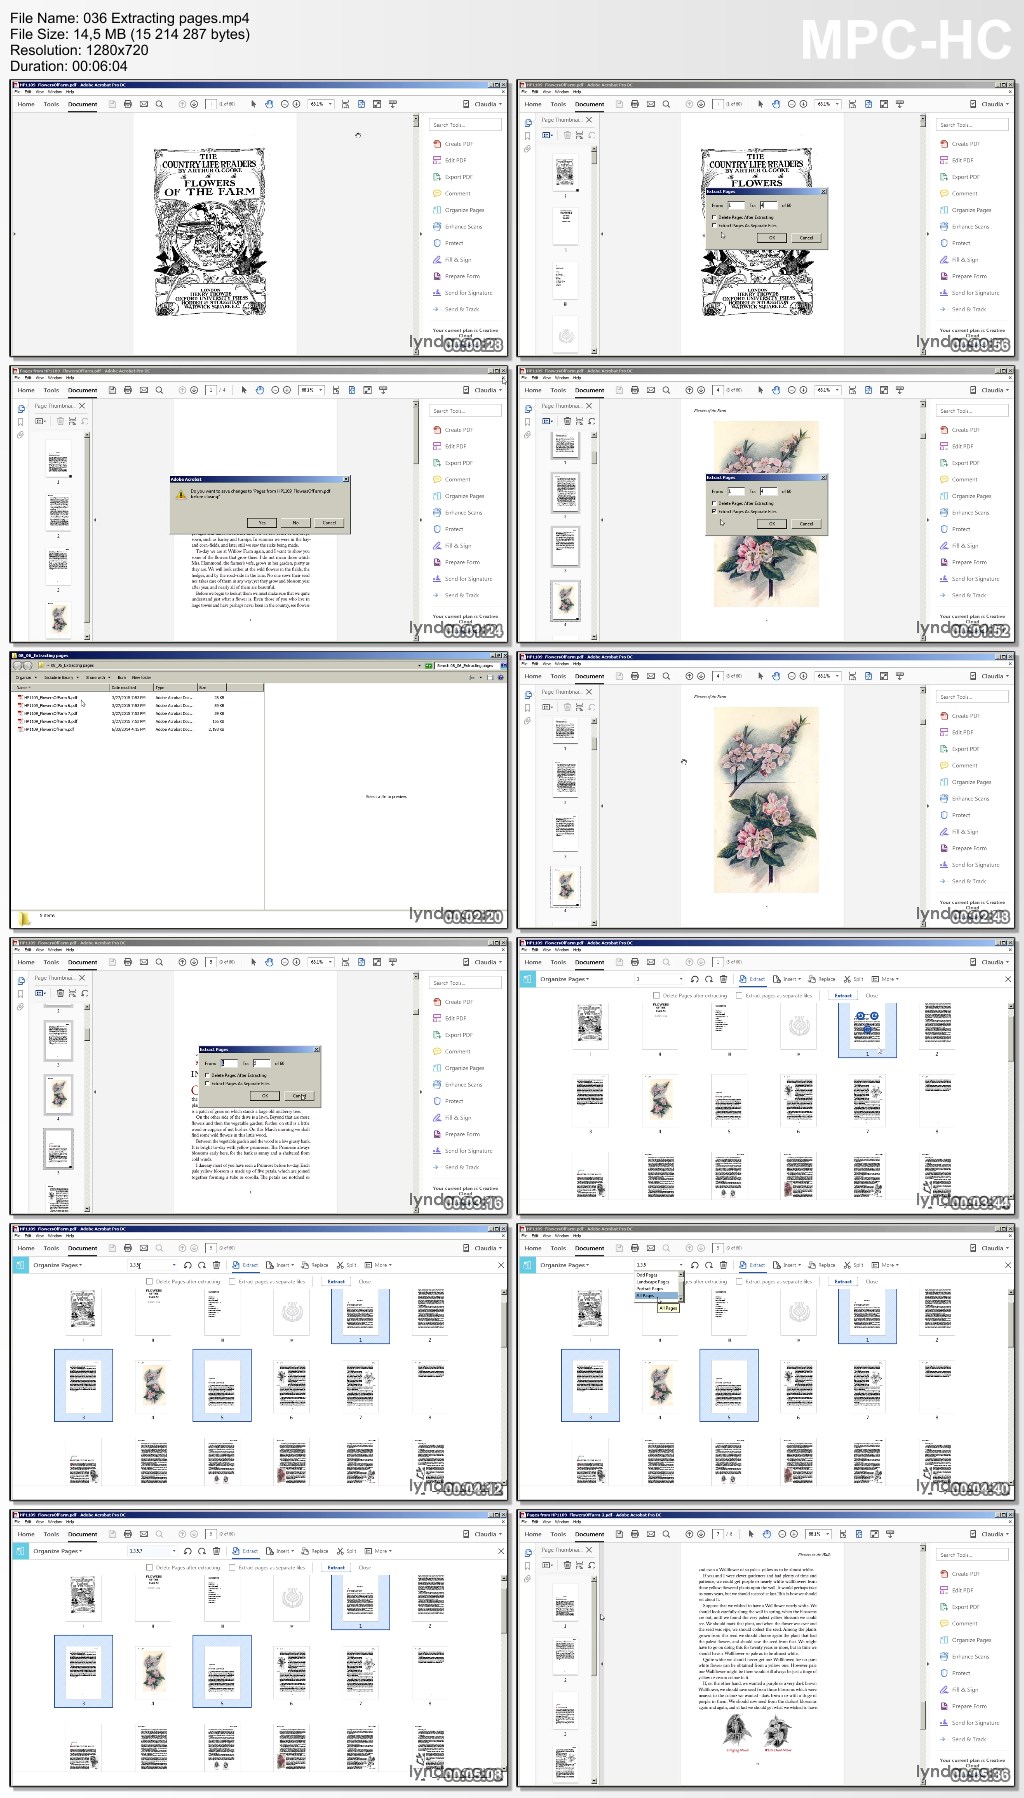Uncheck Extract Pages As Separate Files, 00:01:52 dialog

(714, 511)
